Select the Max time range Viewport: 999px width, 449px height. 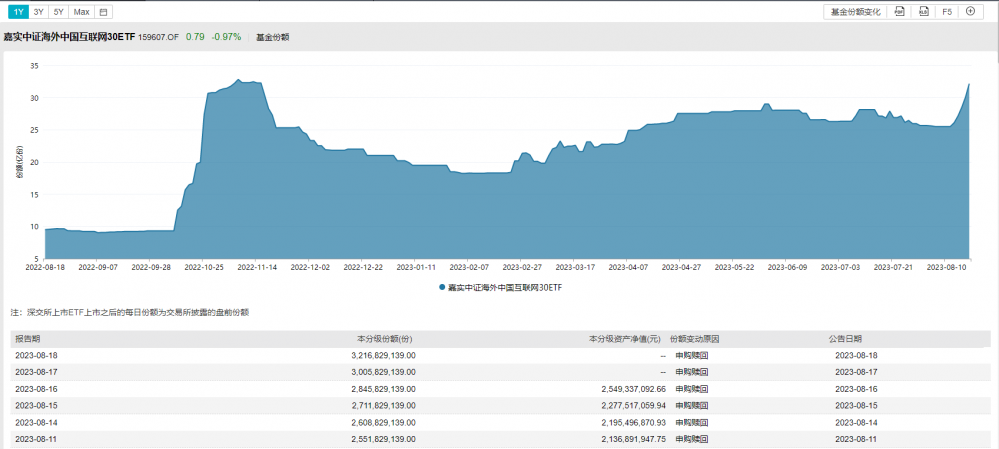82,12
